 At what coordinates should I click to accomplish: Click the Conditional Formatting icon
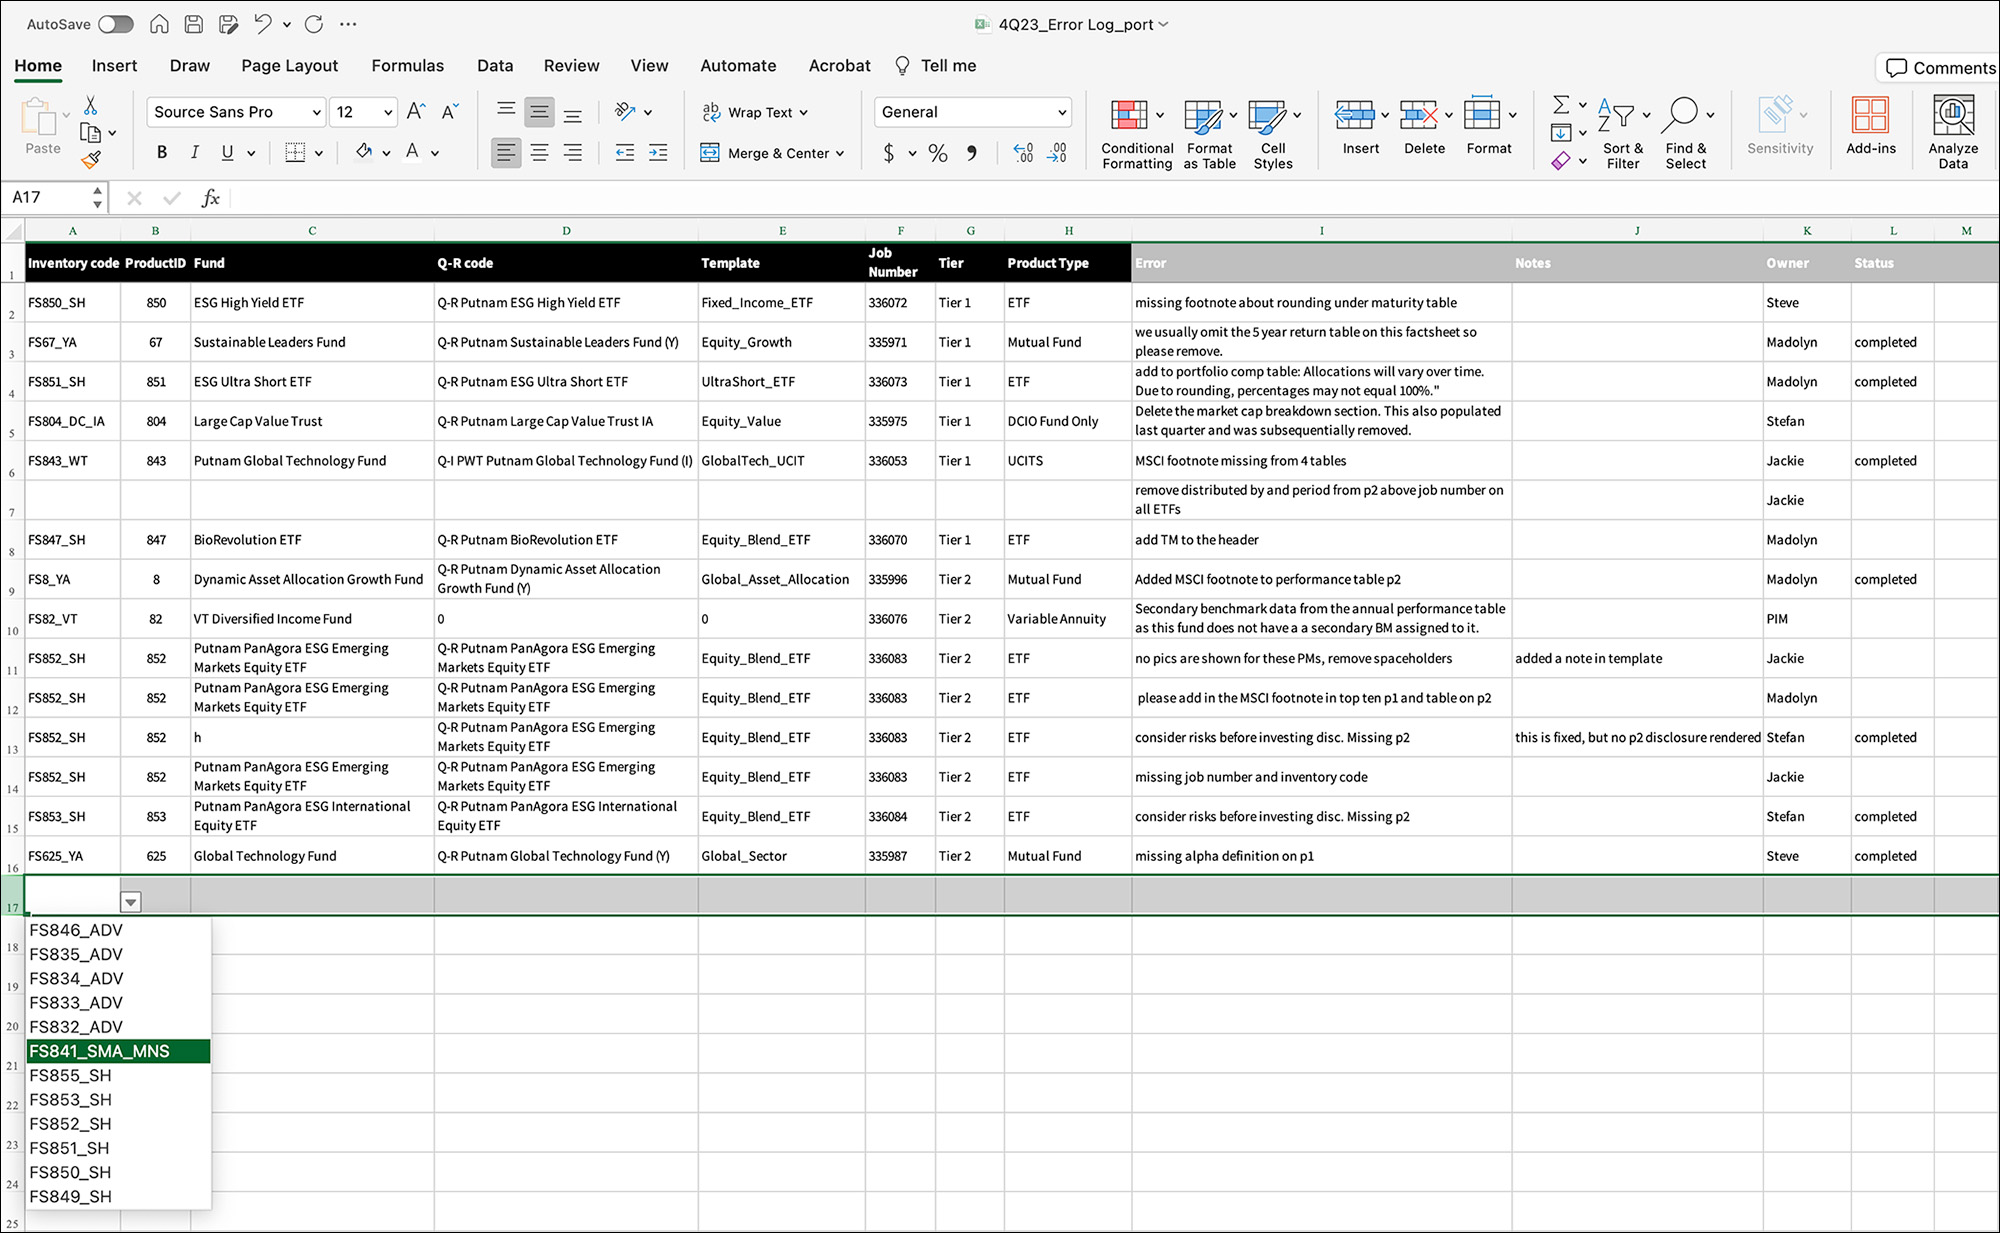click(x=1129, y=116)
